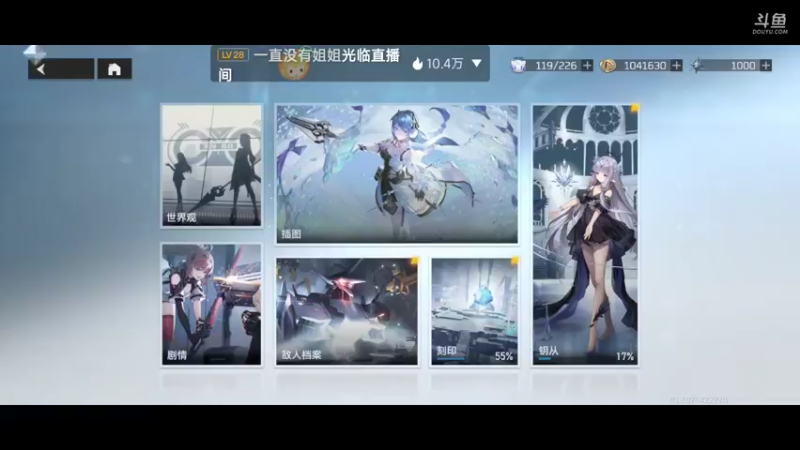Expand the stream title dropdown arrow
Image resolution: width=800 pixels, height=450 pixels.
tap(477, 63)
